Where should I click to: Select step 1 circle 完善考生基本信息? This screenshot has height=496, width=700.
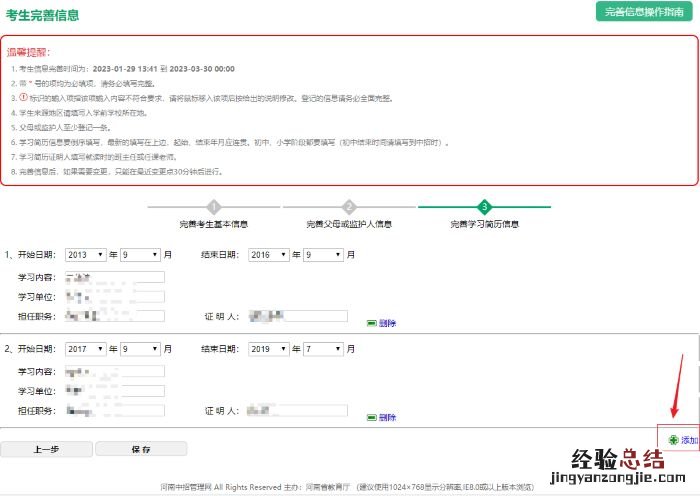pyautogui.click(x=214, y=207)
